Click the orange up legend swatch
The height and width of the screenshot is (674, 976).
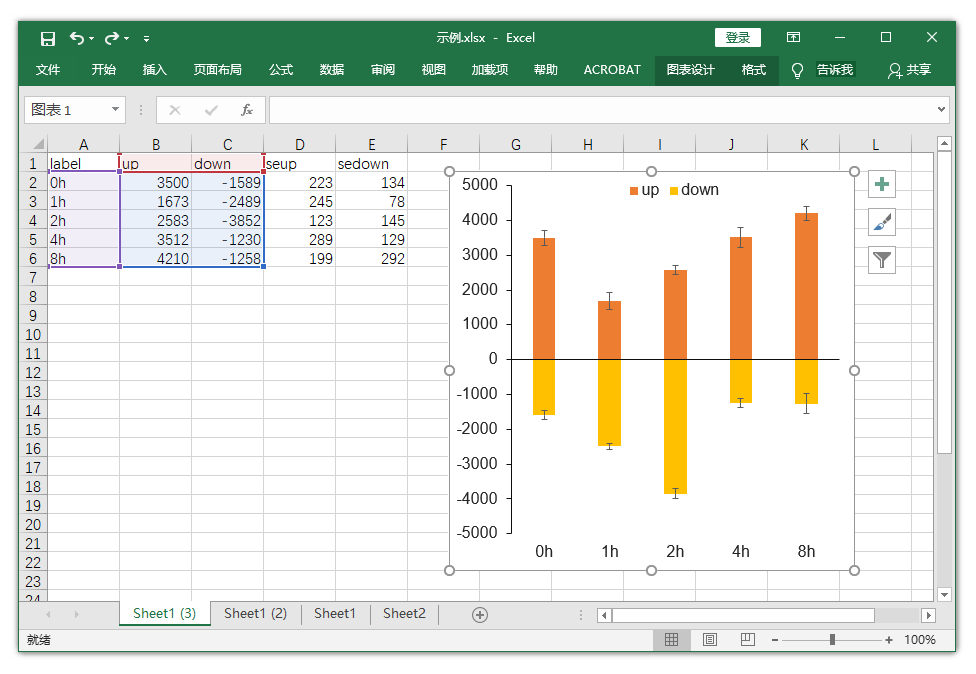pos(634,190)
